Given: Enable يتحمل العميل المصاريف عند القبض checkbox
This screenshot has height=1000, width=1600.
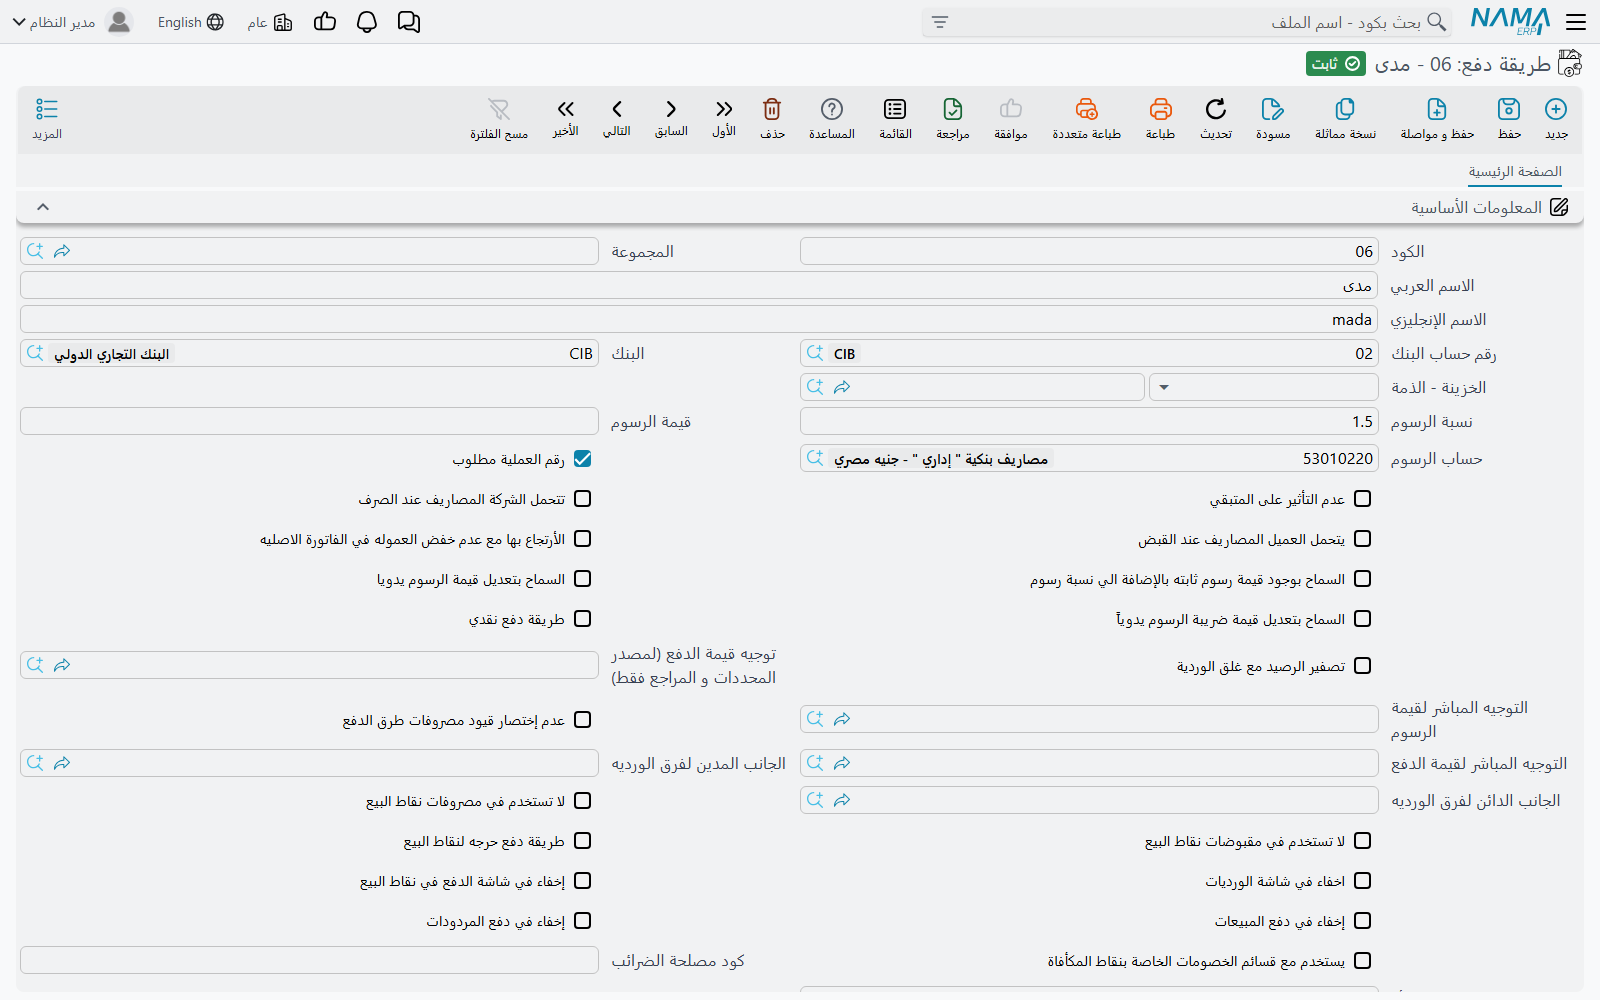Looking at the screenshot, I should pyautogui.click(x=1362, y=539).
